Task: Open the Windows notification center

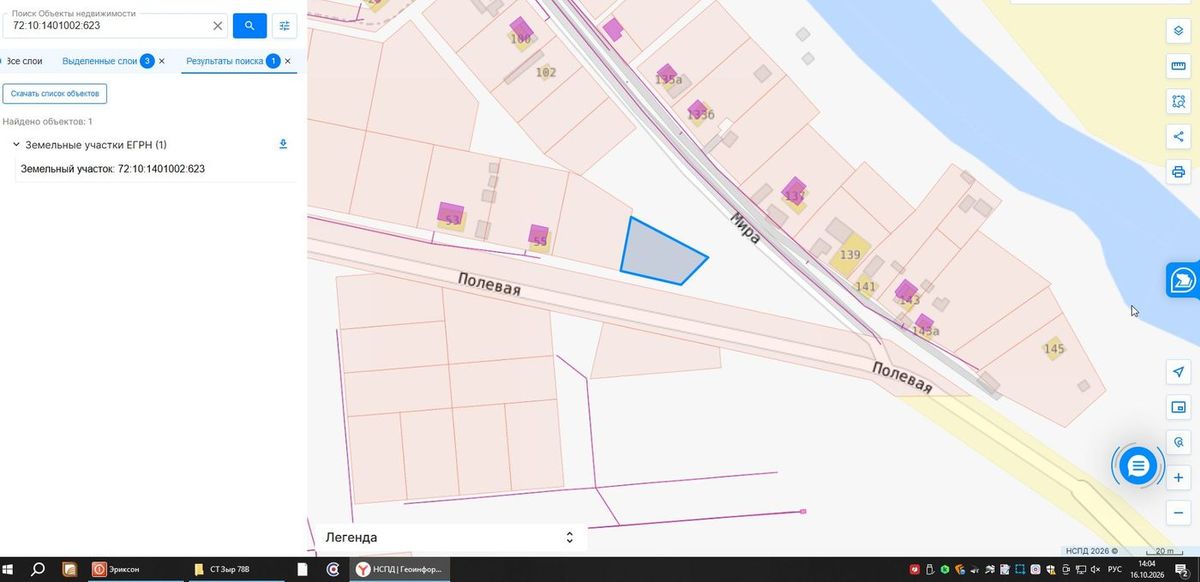Action: point(1181,570)
